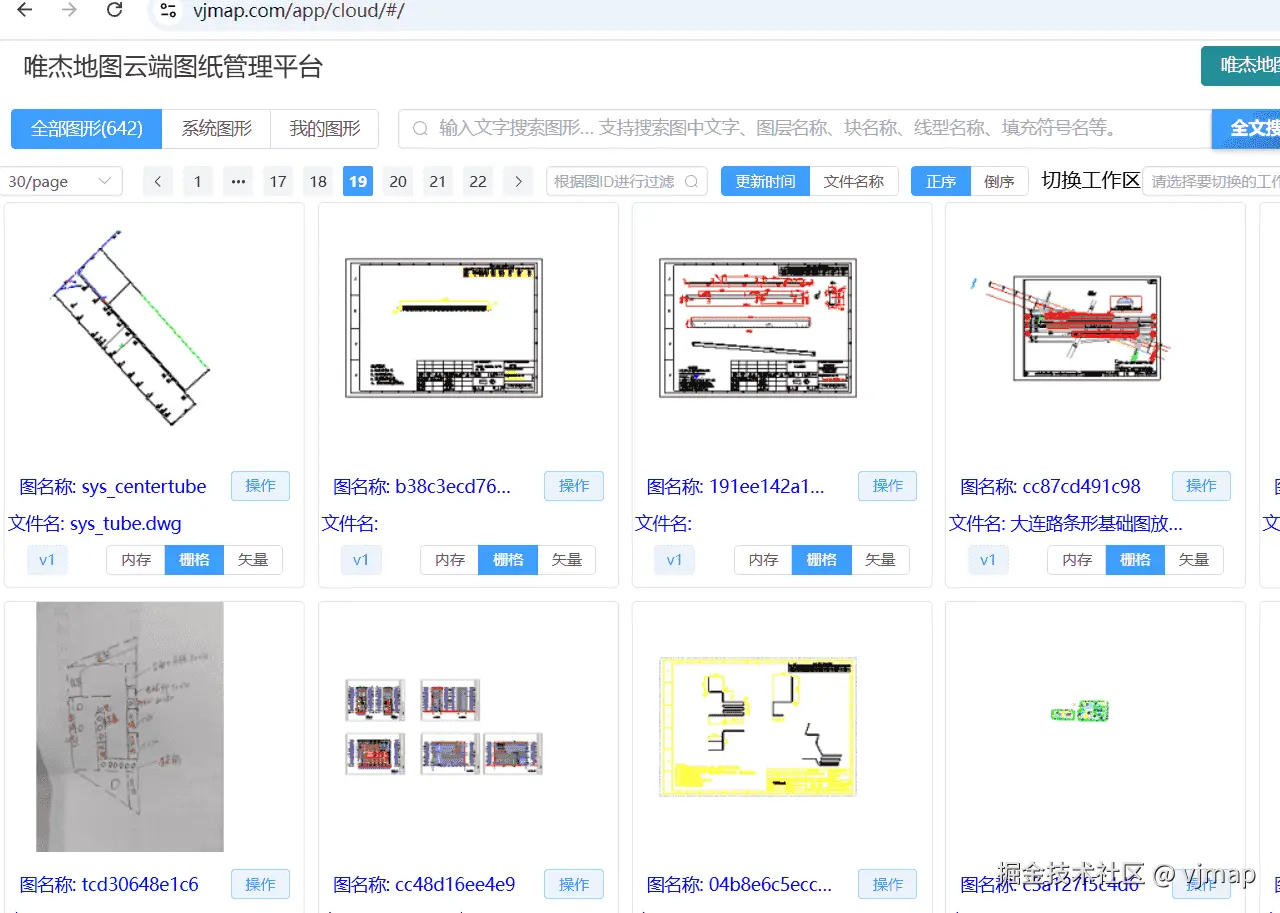The height and width of the screenshot is (913, 1280).
Task: Click 操作 for cc87cd491c98
Action: click(x=1201, y=486)
